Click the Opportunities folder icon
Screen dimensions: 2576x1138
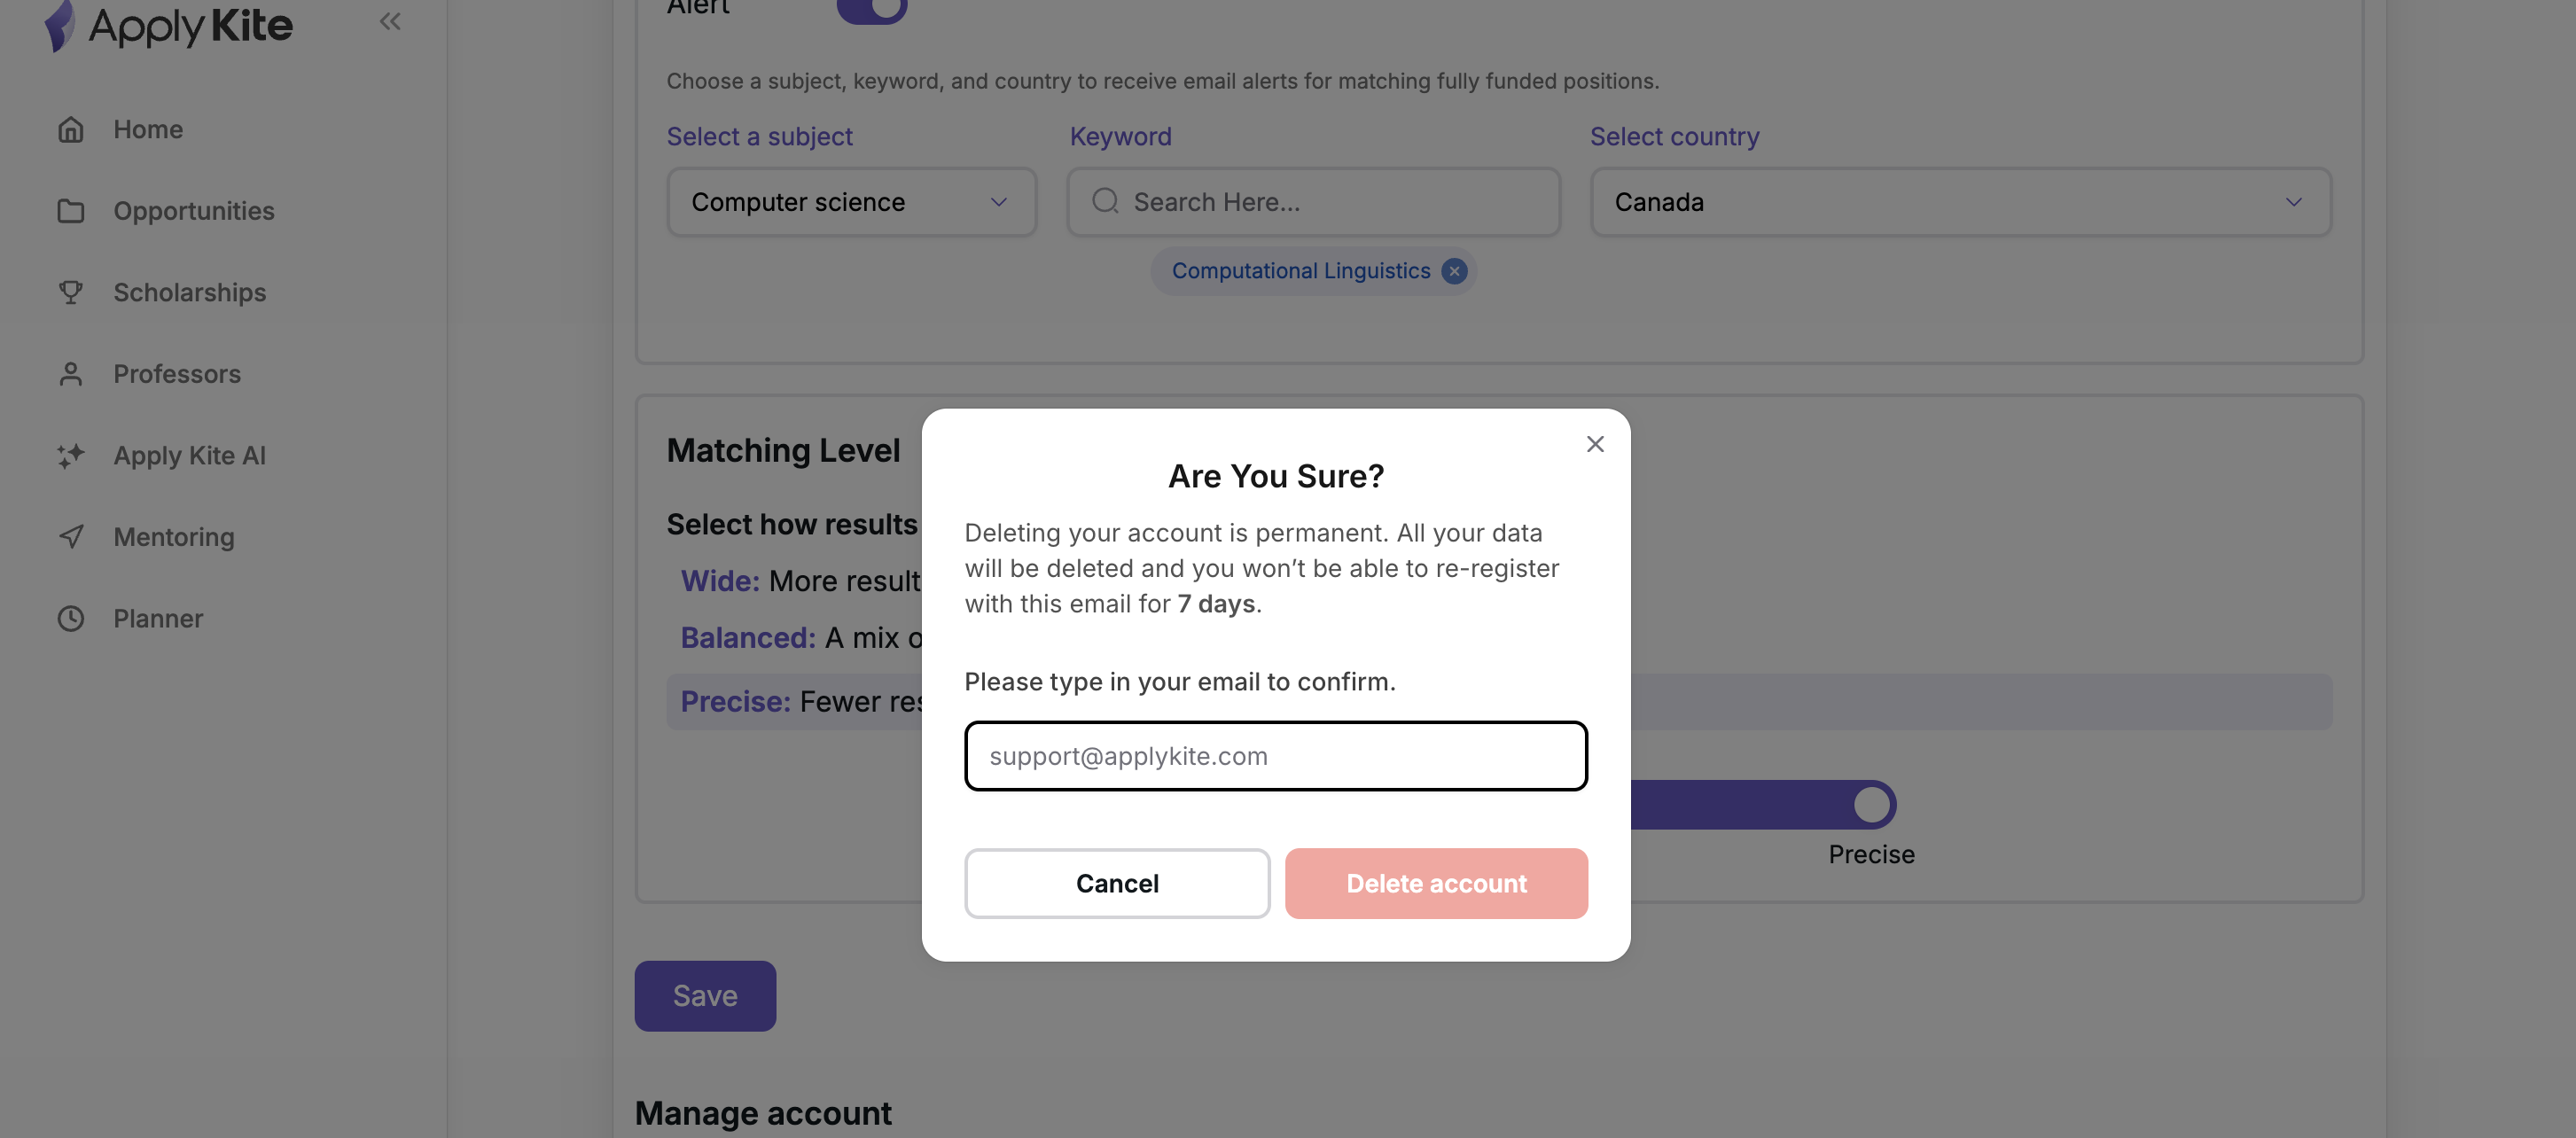(70, 211)
